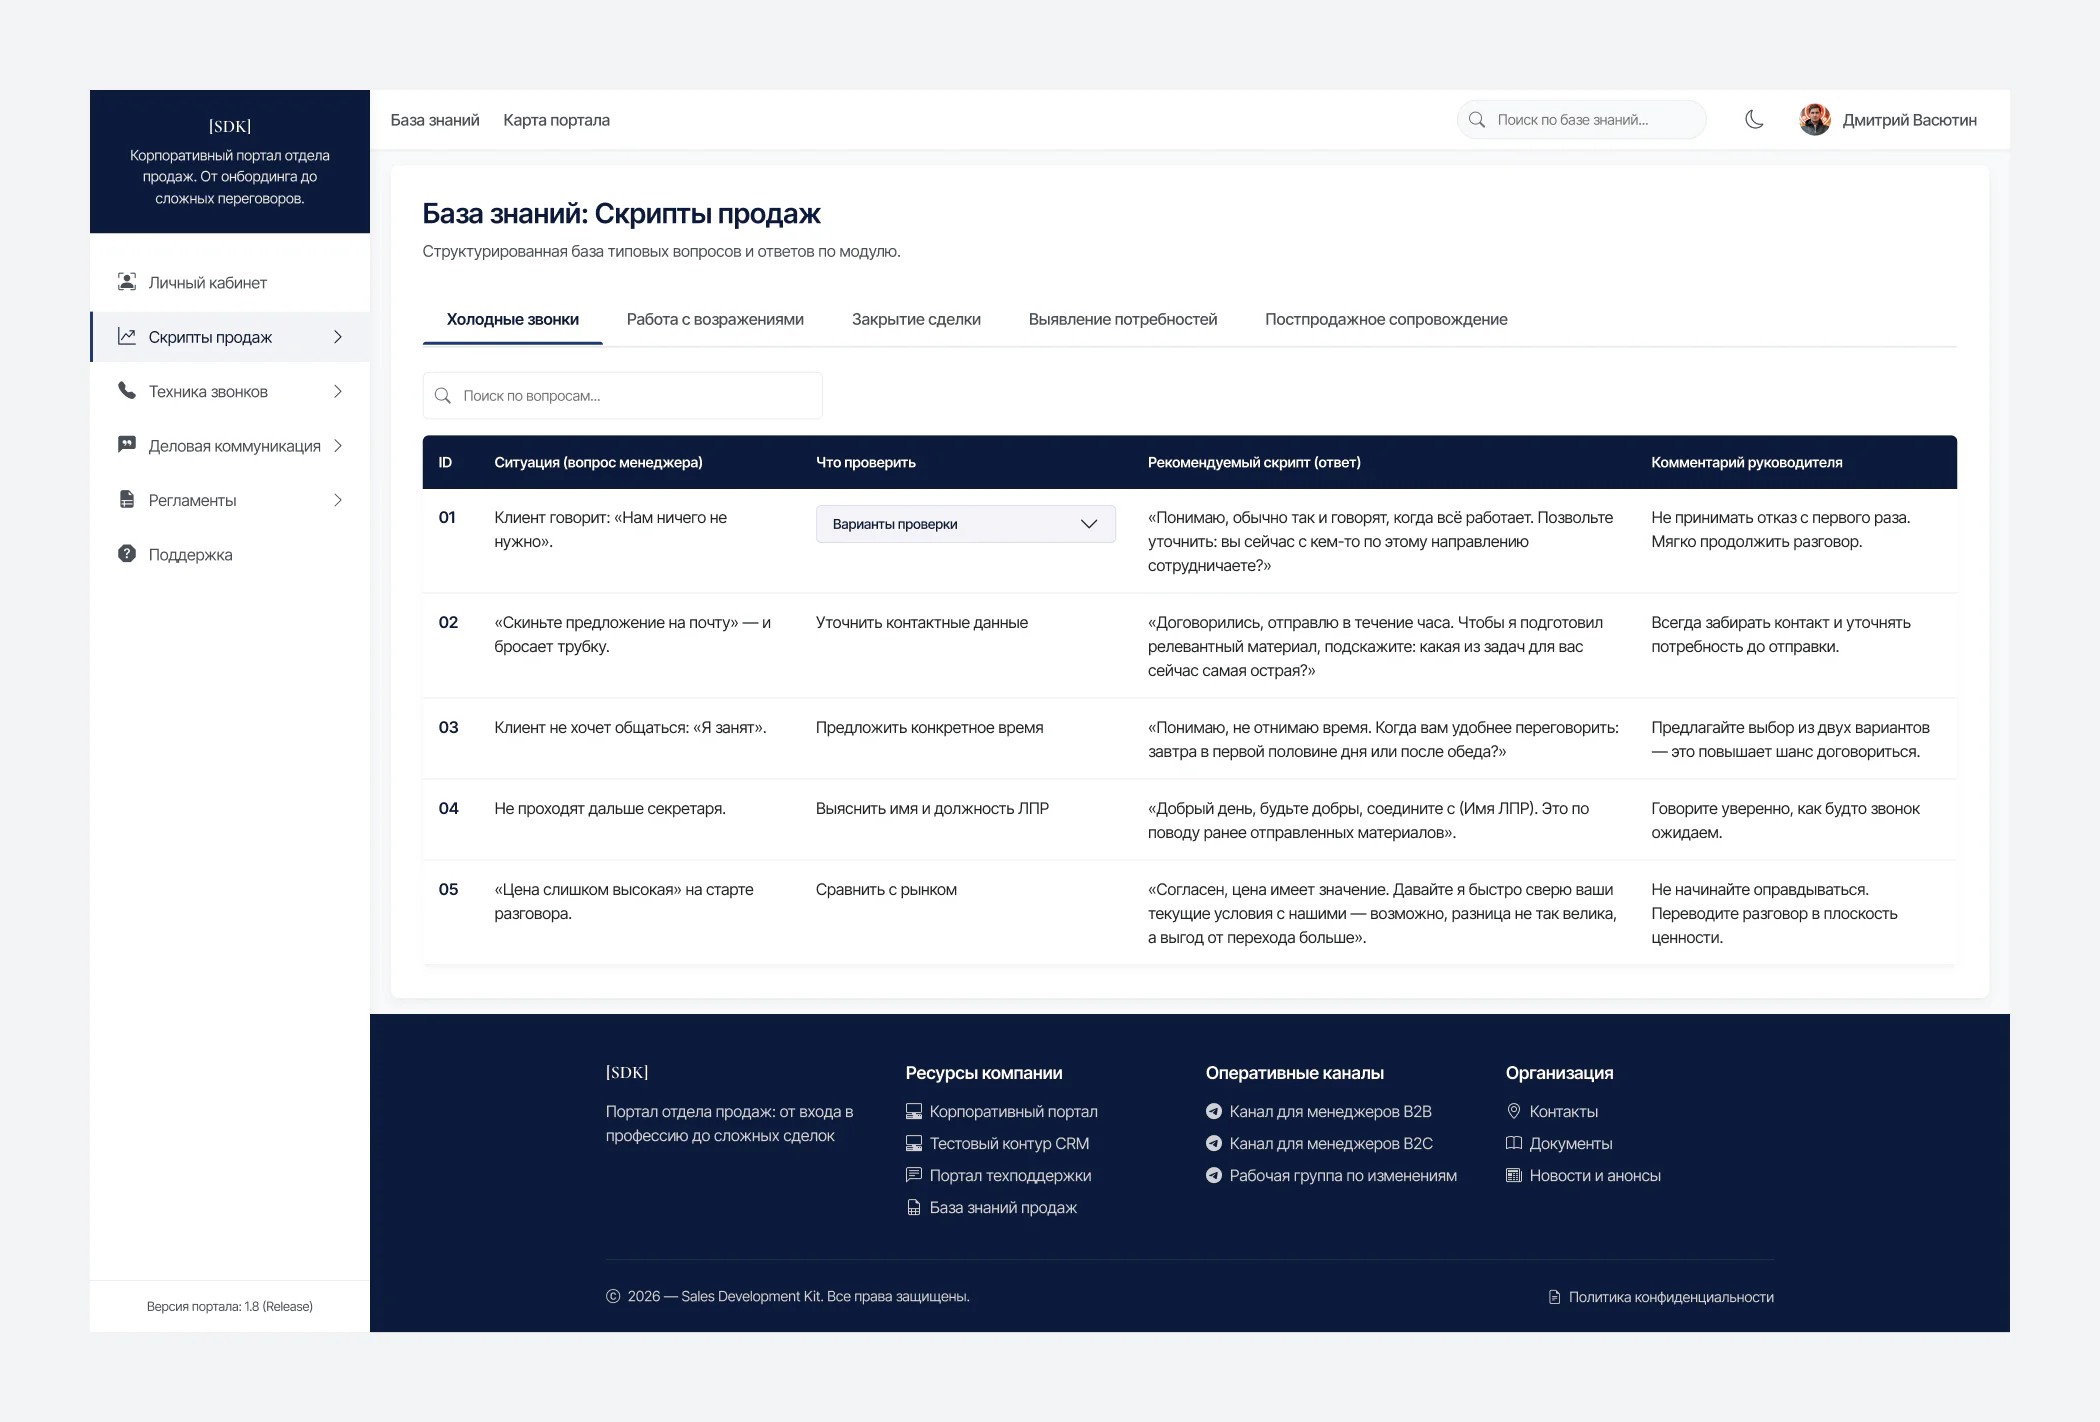
Task: Click Версия портала: 1.8 (Release) text
Action: (230, 1306)
